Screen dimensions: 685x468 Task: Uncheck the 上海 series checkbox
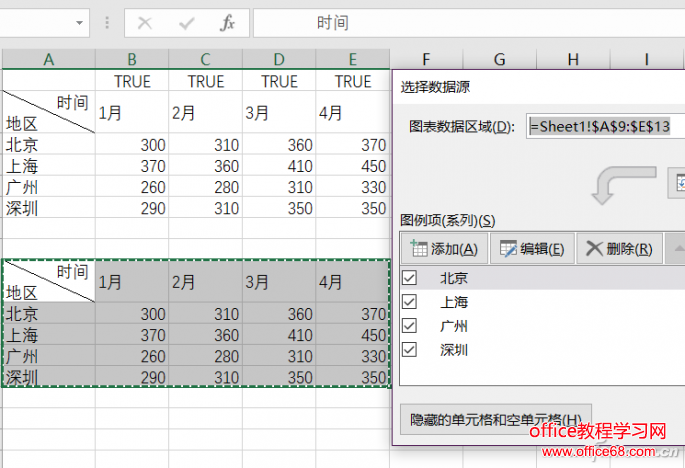pos(409,302)
